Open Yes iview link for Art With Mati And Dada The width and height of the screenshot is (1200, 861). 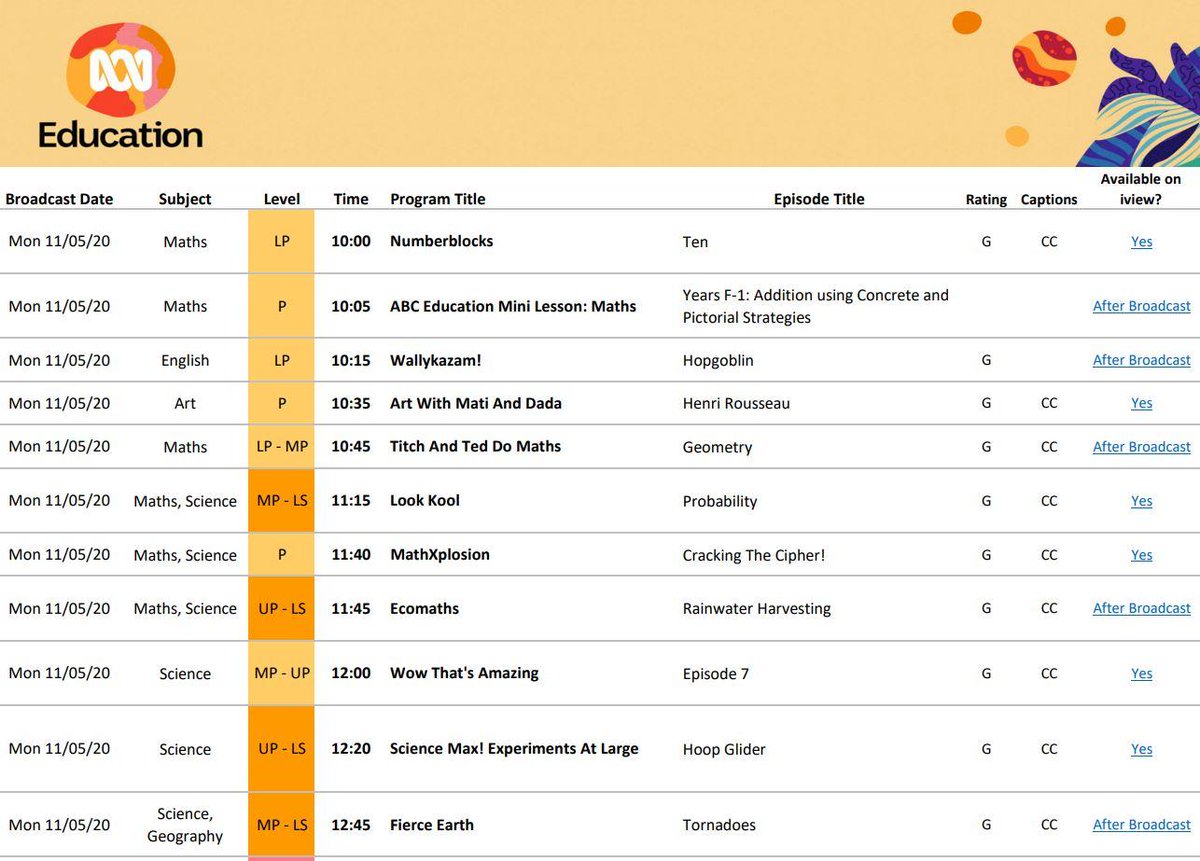click(1141, 403)
